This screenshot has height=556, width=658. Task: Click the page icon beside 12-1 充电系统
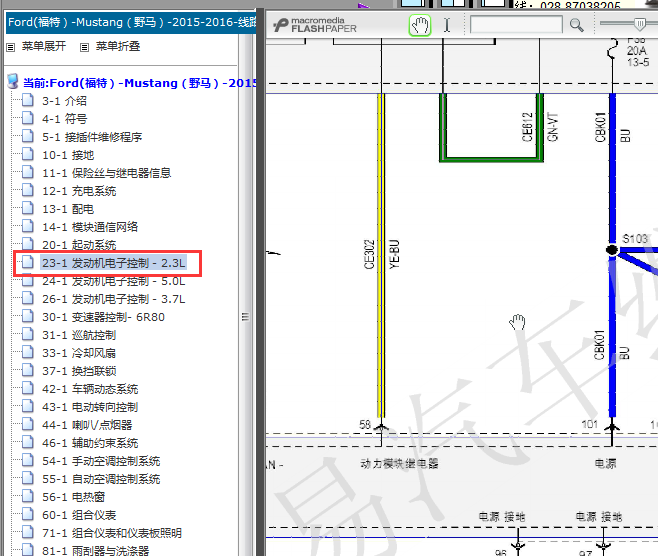28,190
